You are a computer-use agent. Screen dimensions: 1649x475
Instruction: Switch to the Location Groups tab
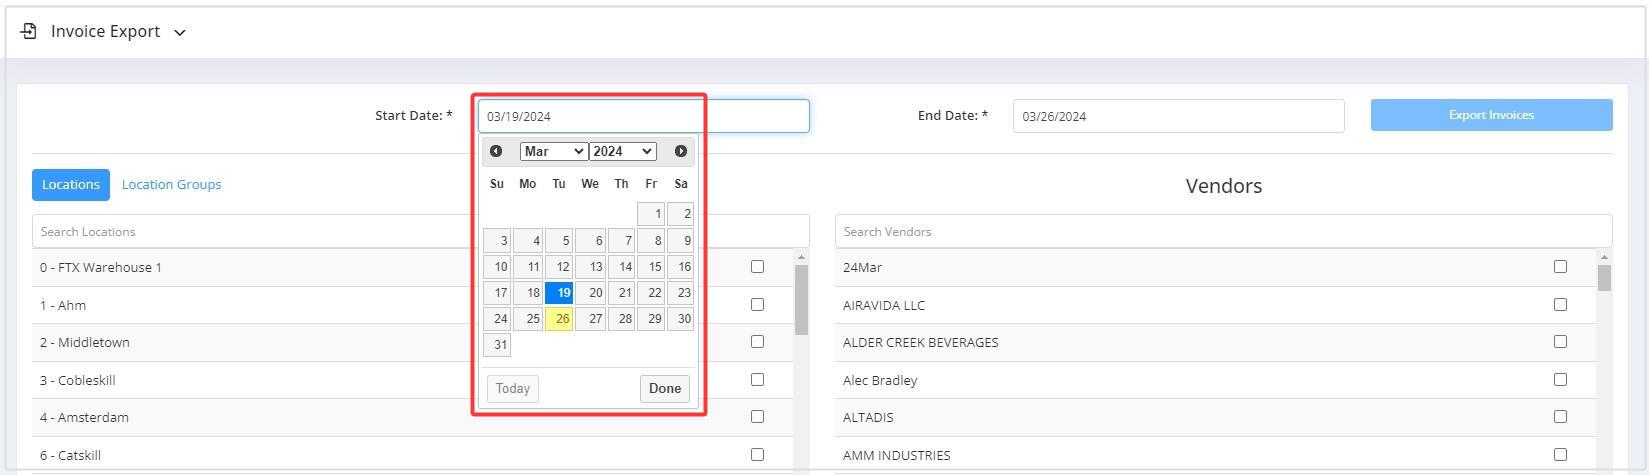pos(172,185)
